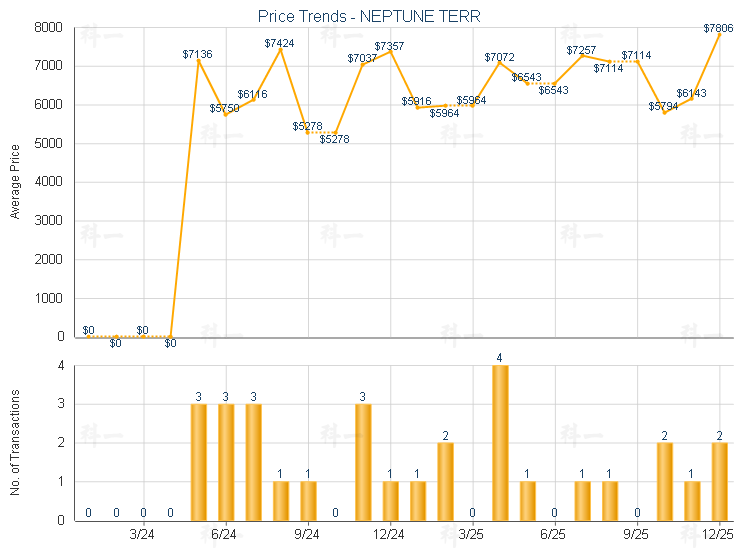Viewport: 740px width, 550px height.
Task: Select the $5750 data point
Action: coord(226,114)
